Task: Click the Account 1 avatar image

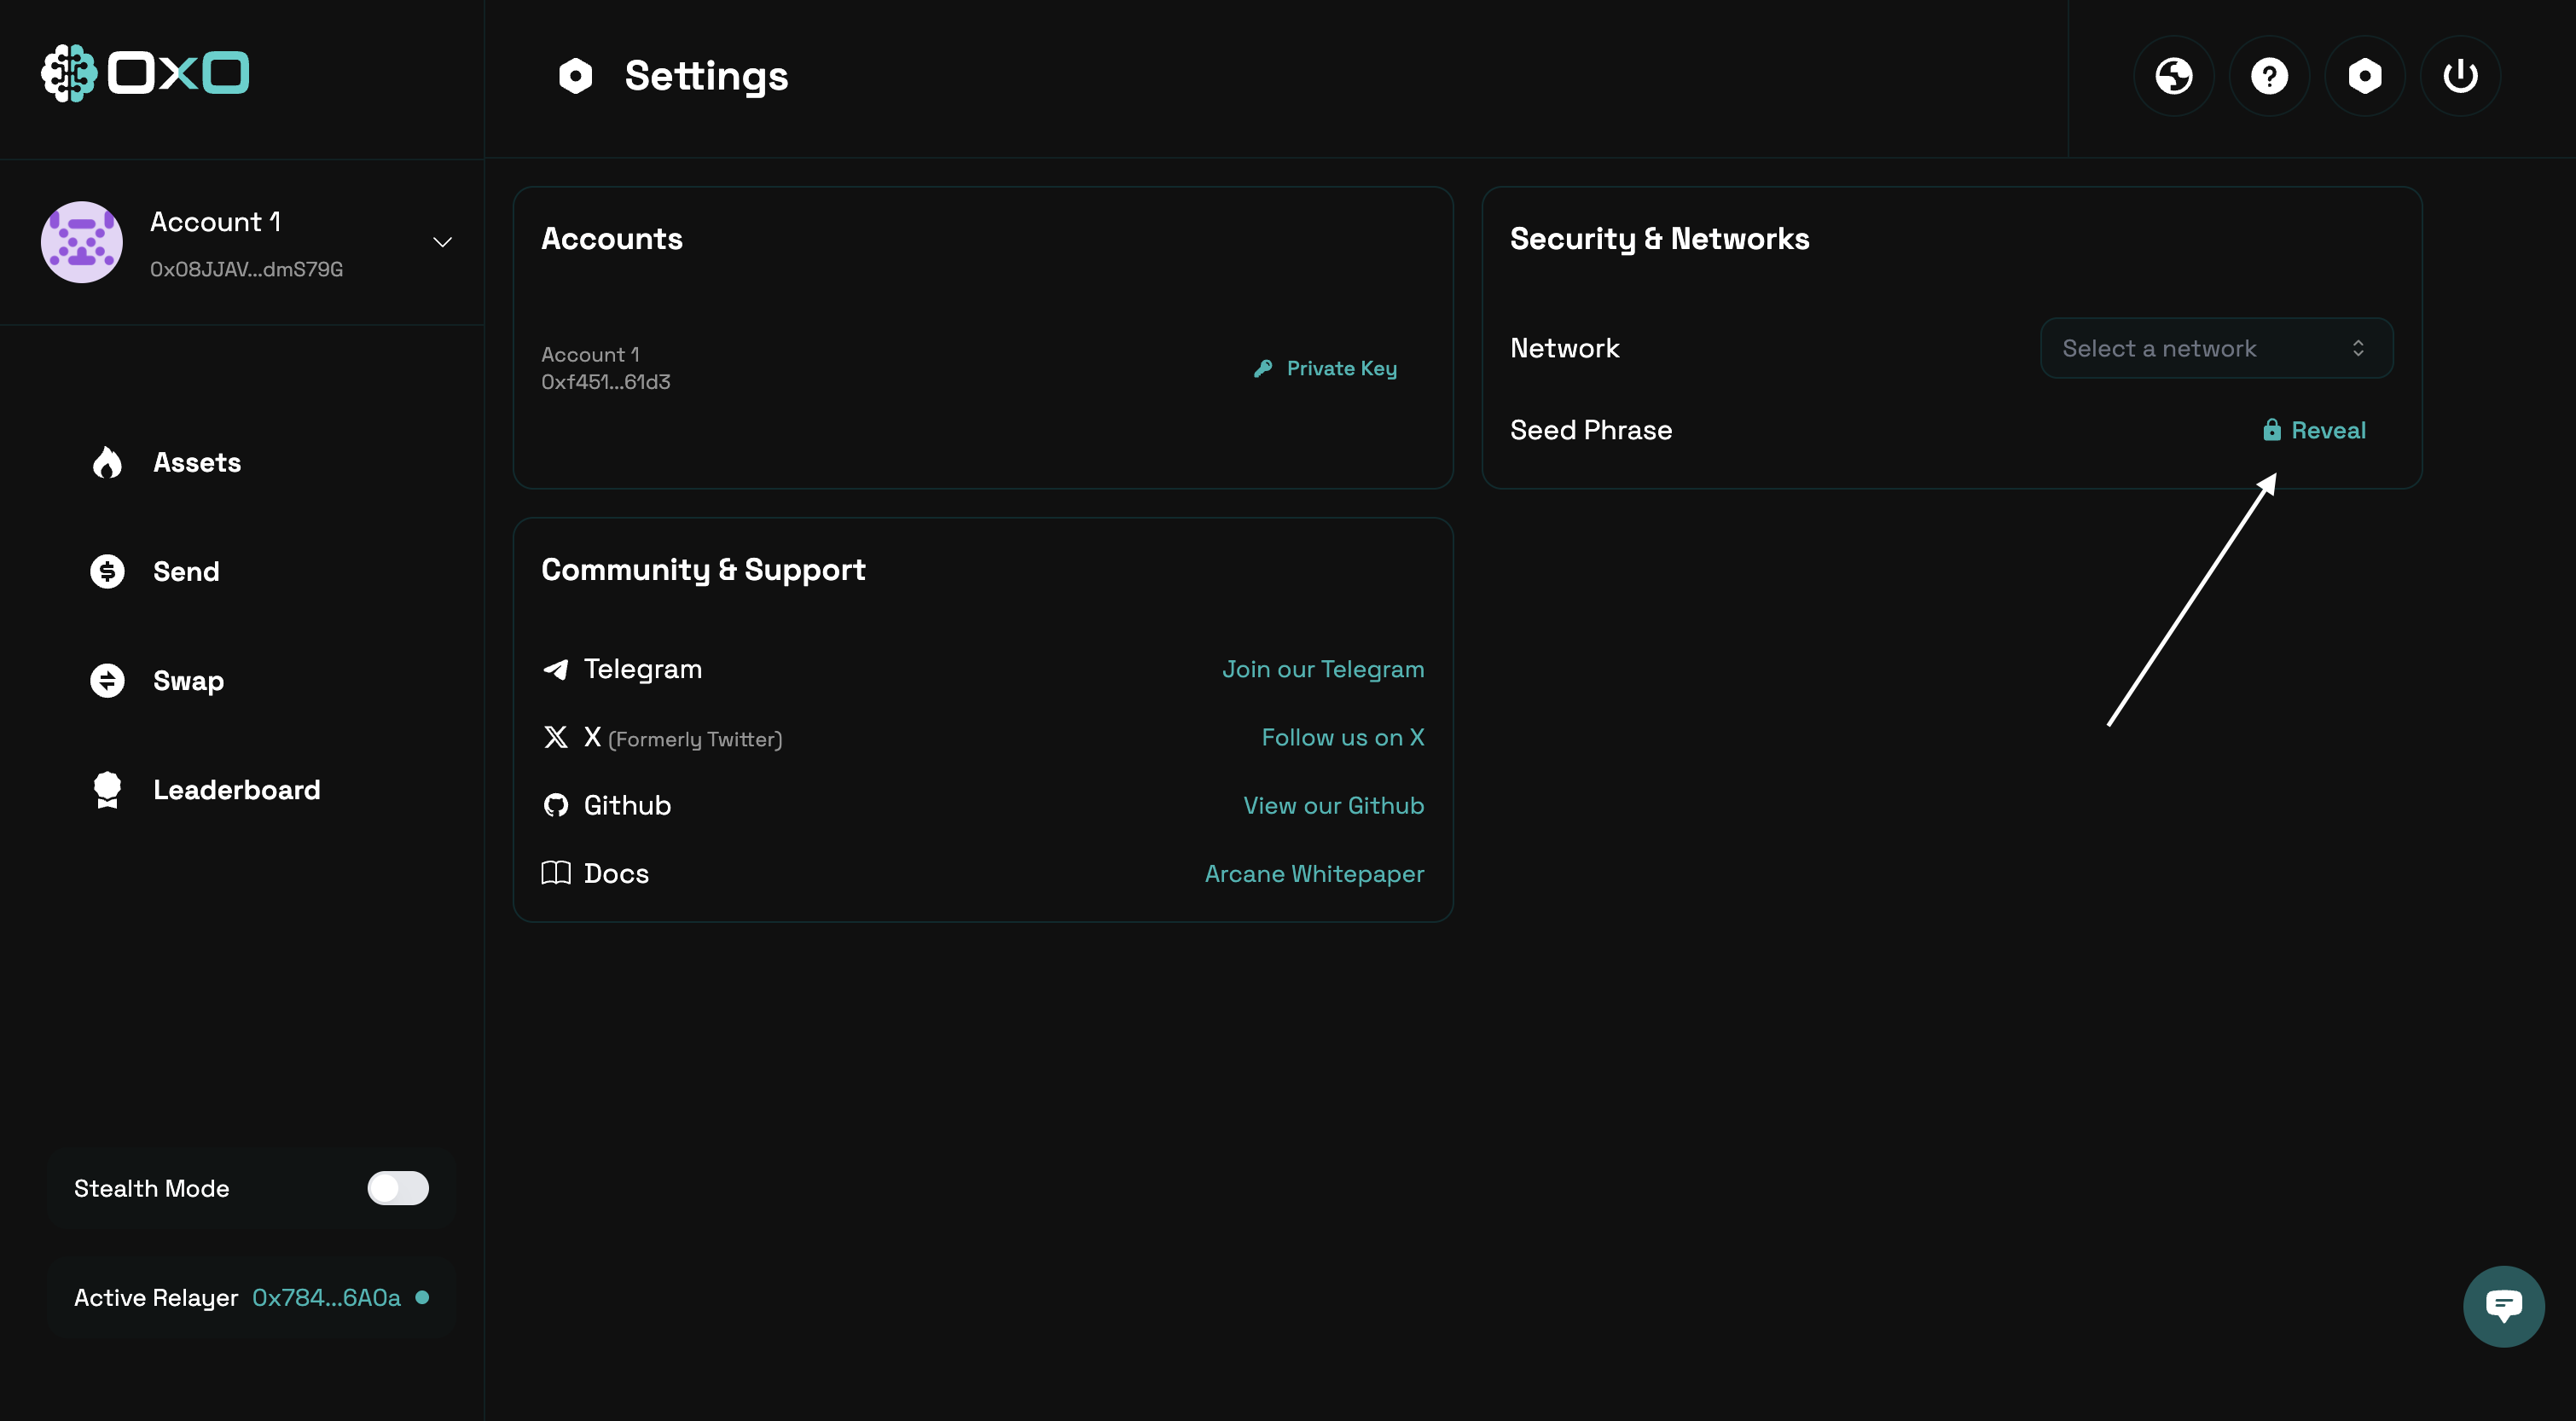Action: coord(82,242)
